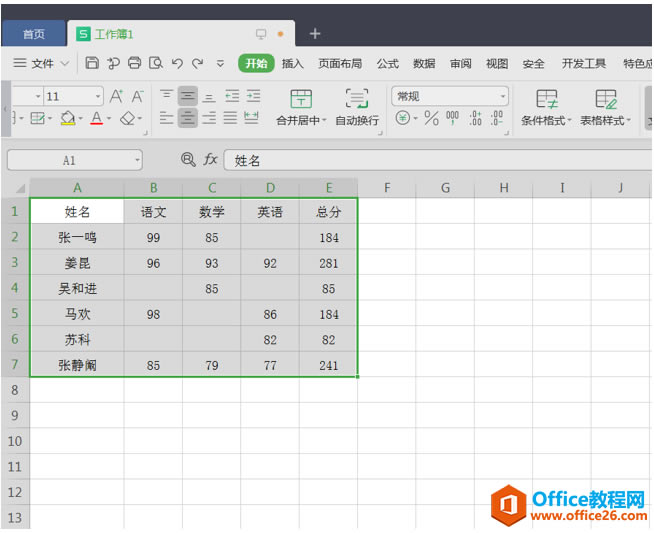This screenshot has width=654, height=533.
Task: Open the font size 11 dropdown
Action: coord(98,97)
